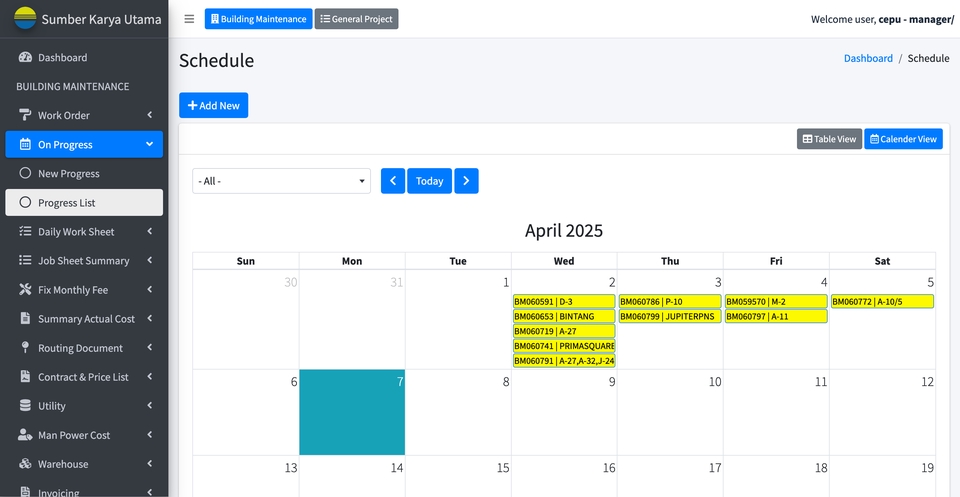Select the New Progress circle item
The image size is (960, 497).
point(84,174)
